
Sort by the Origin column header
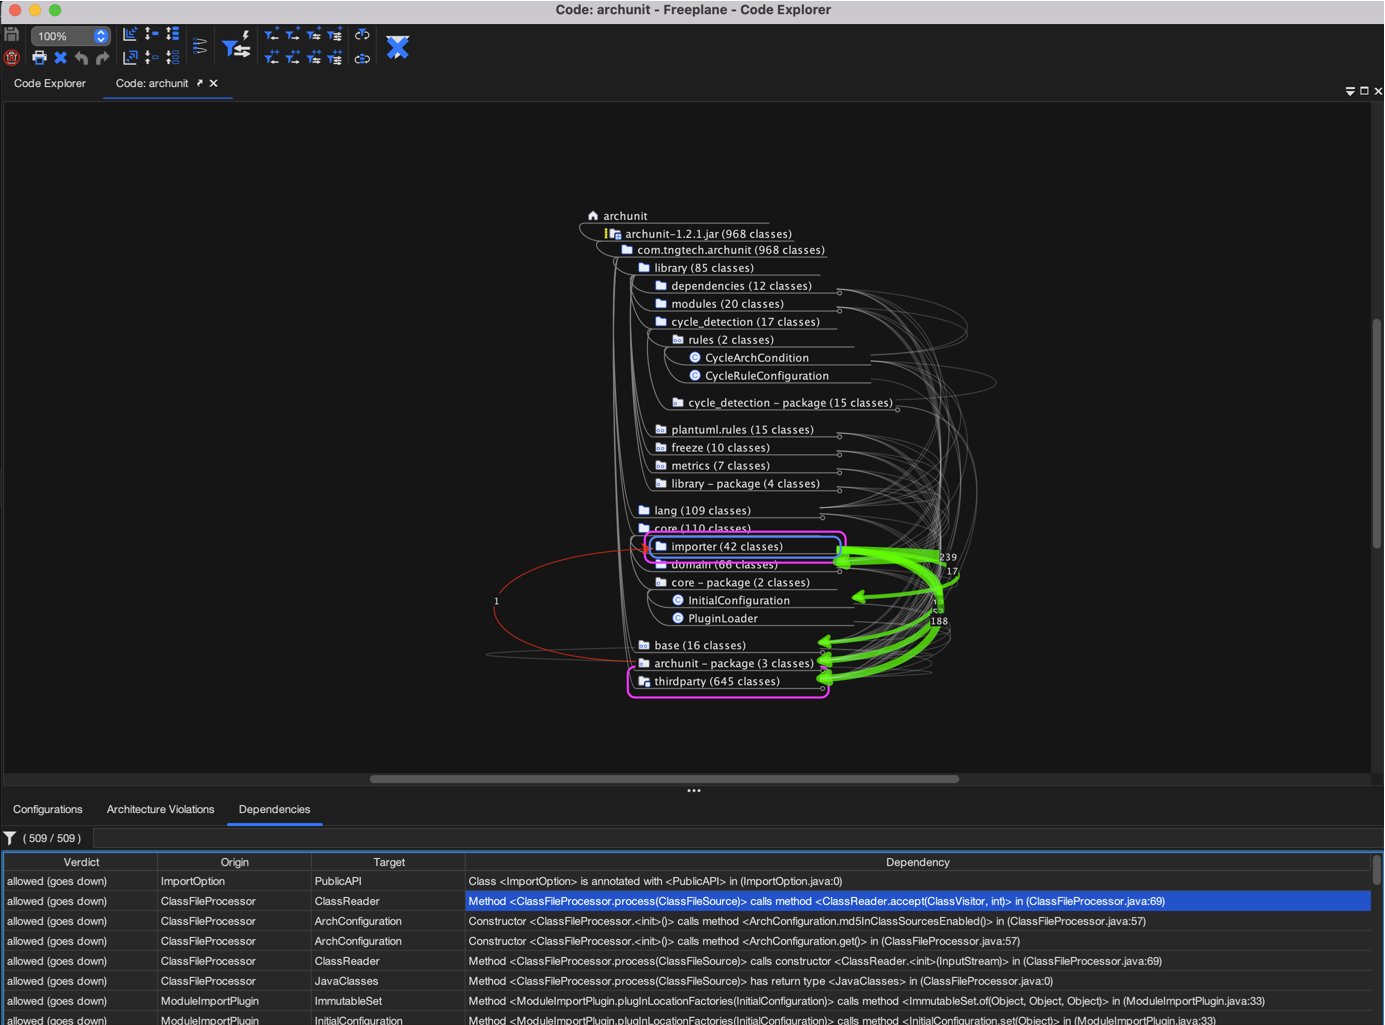pos(235,862)
